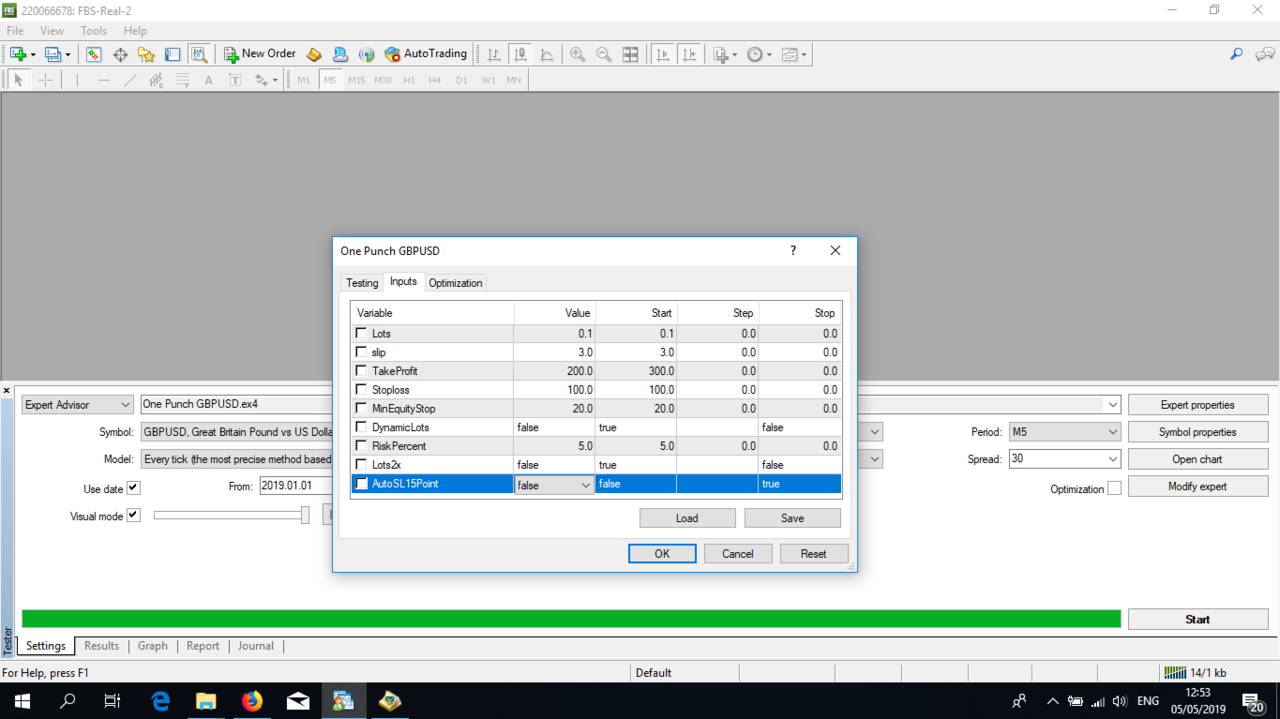
Task: Click the visual mode speed slider
Action: pyautogui.click(x=232, y=516)
